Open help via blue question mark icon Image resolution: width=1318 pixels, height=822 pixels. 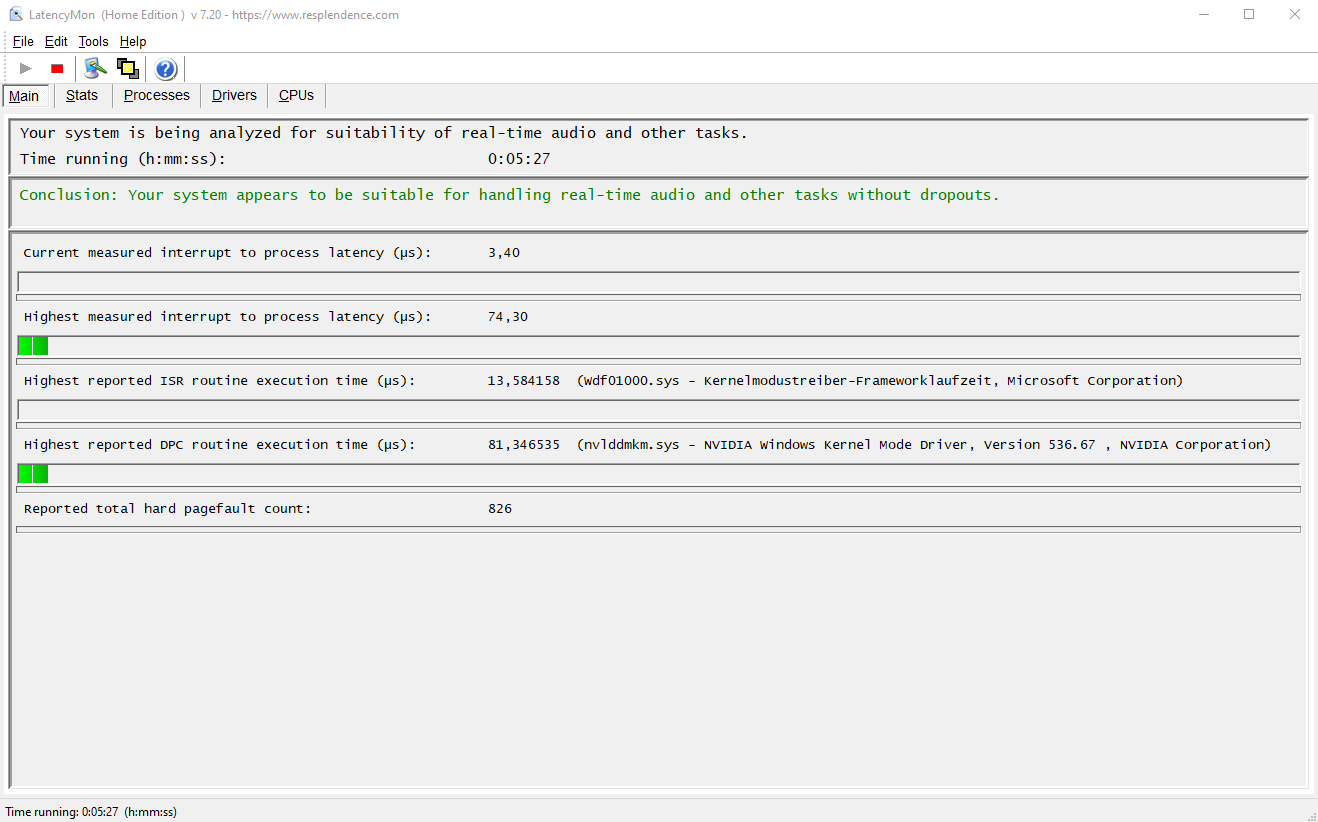(166, 68)
